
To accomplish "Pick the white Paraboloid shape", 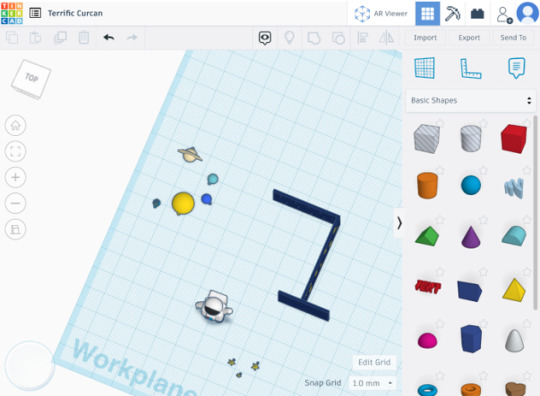I will click(x=514, y=341).
